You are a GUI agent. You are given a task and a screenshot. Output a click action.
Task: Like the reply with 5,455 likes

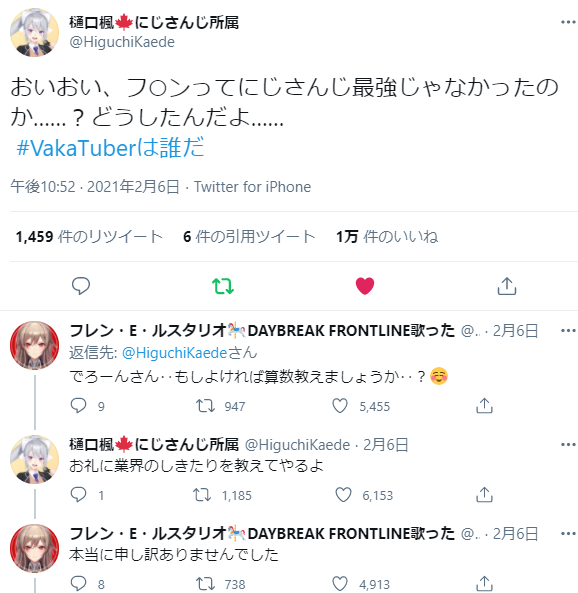click(x=340, y=406)
